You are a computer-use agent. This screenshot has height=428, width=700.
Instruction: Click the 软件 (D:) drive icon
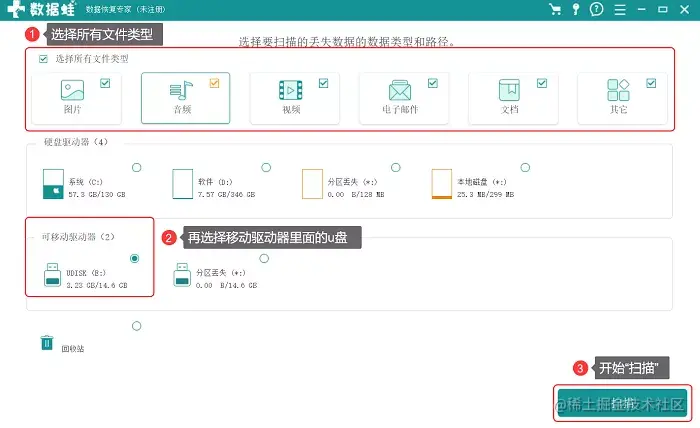183,184
